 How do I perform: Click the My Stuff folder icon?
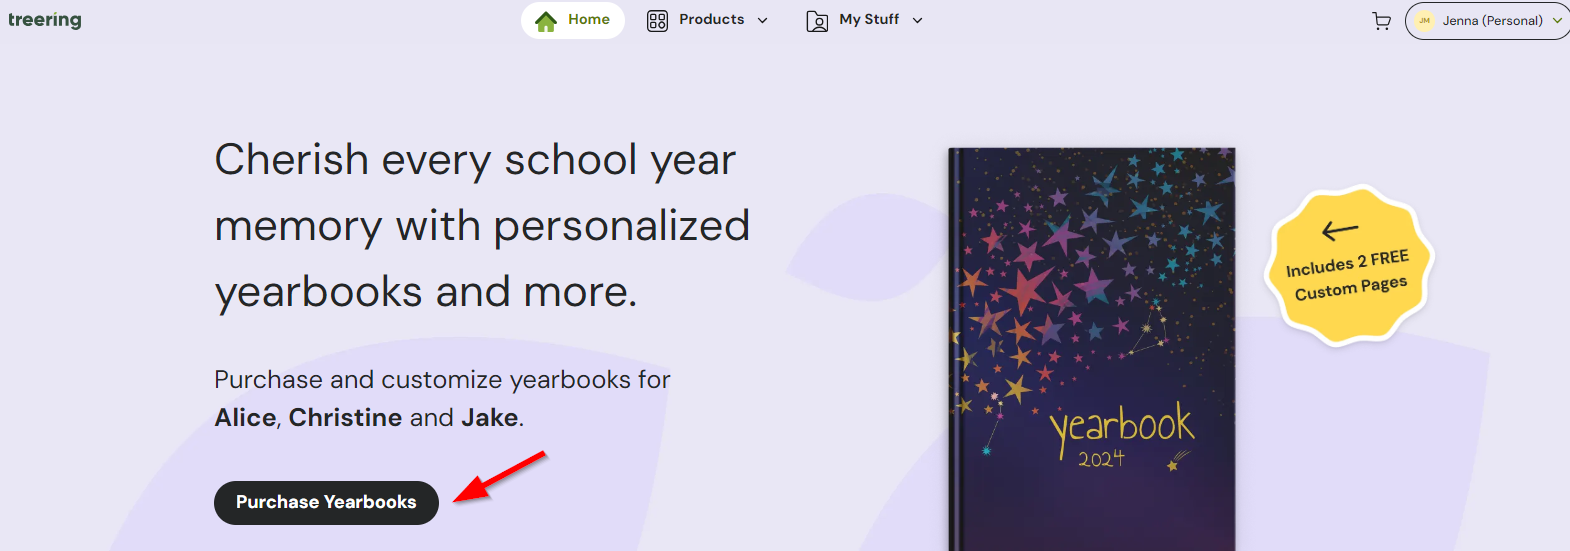tap(817, 21)
